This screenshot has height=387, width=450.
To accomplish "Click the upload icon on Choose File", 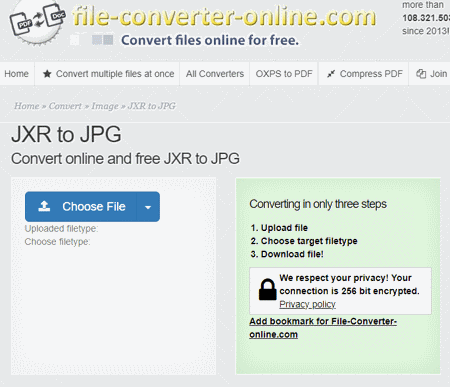I will tap(44, 206).
